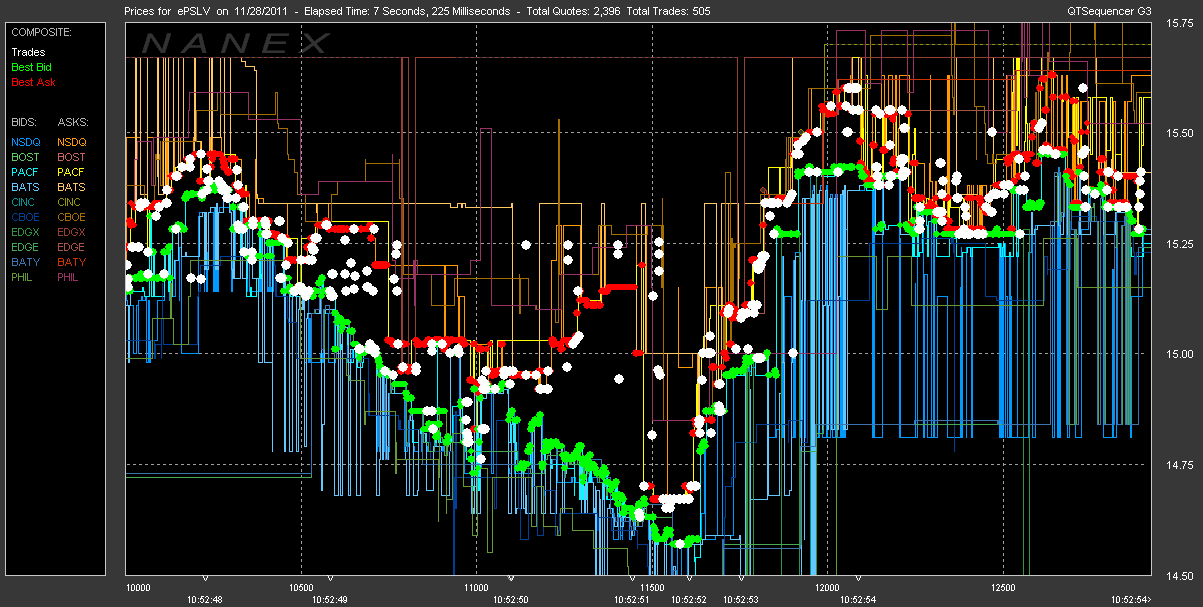The width and height of the screenshot is (1203, 607).
Task: Select the green Best Bid legend entry
Action: coord(31,66)
